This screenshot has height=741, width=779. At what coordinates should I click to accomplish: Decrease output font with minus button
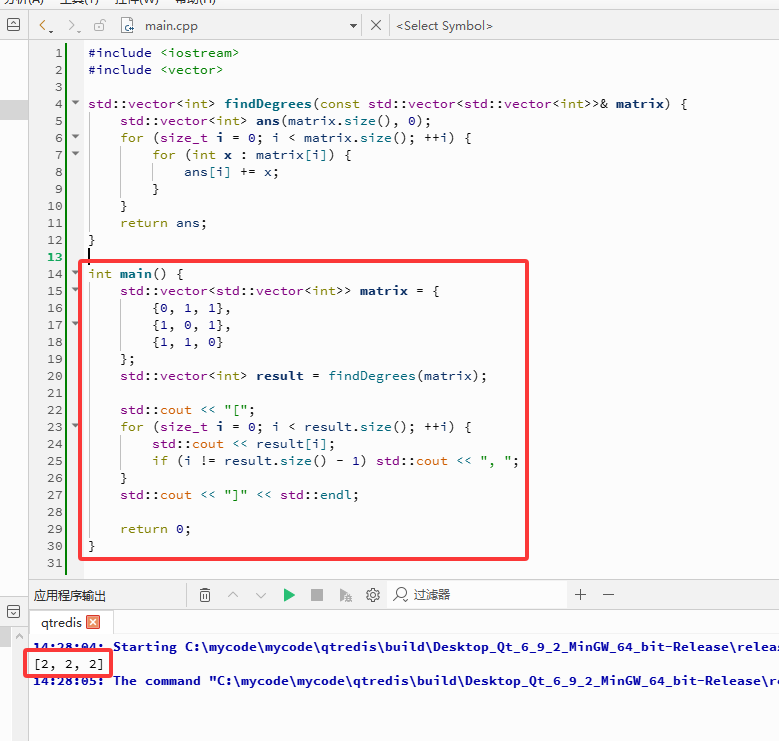click(x=609, y=594)
